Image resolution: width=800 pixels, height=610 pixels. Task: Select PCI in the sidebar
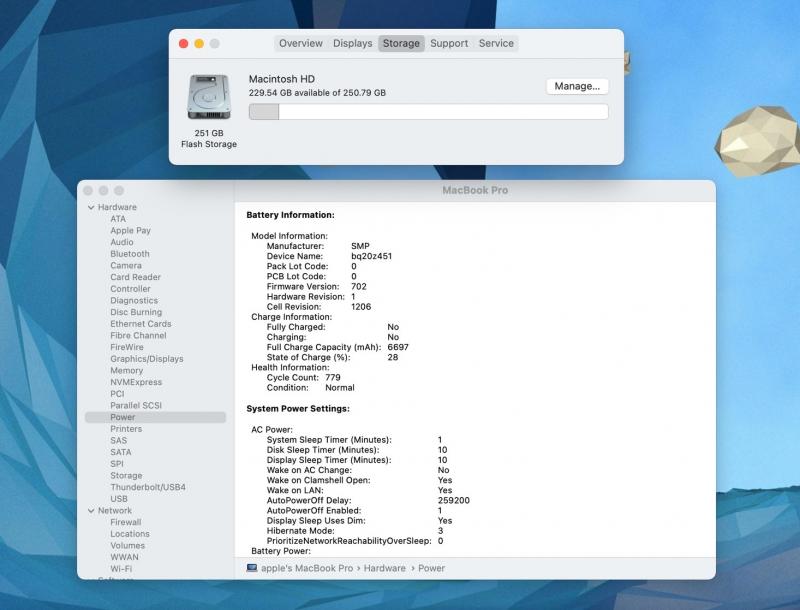117,394
